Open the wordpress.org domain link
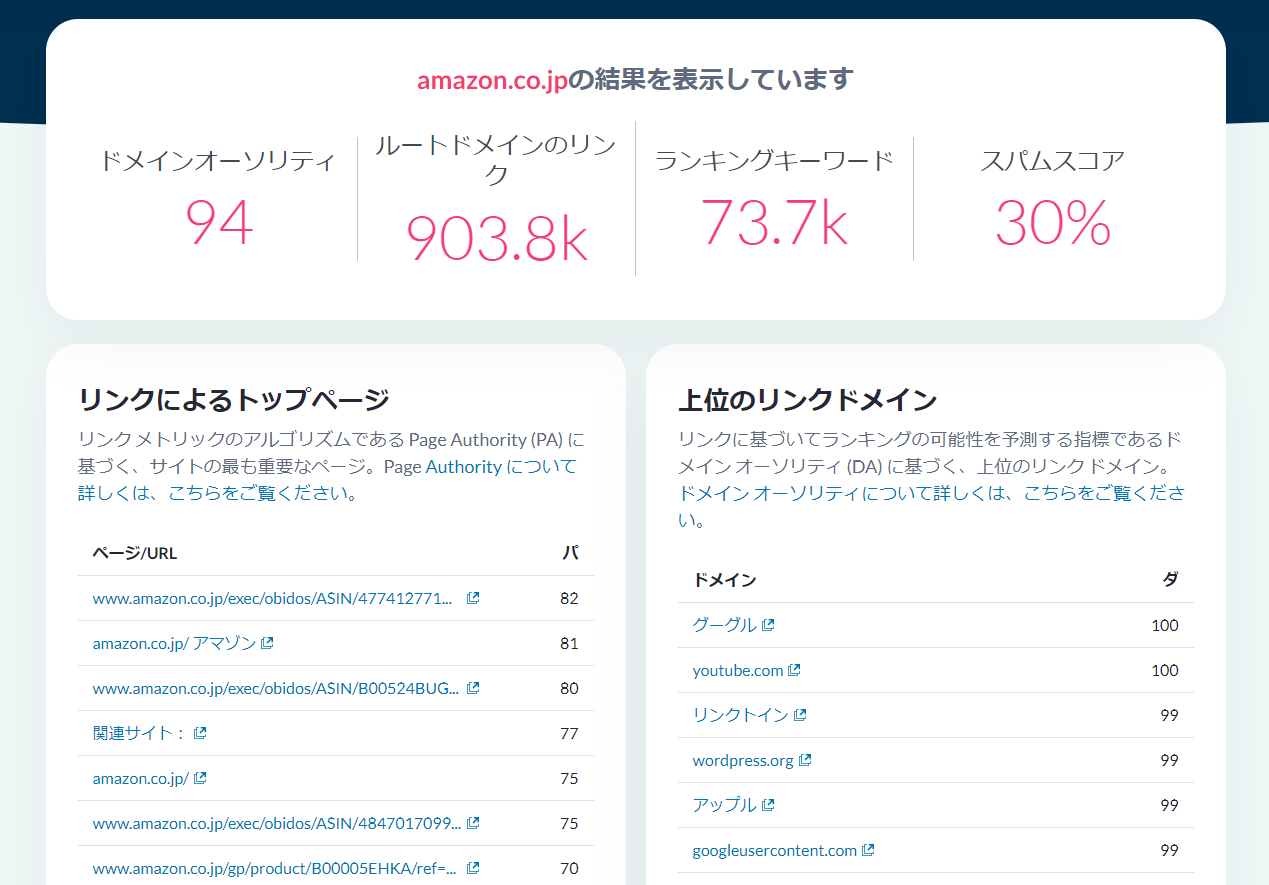Viewport: 1269px width, 885px height. (x=743, y=760)
